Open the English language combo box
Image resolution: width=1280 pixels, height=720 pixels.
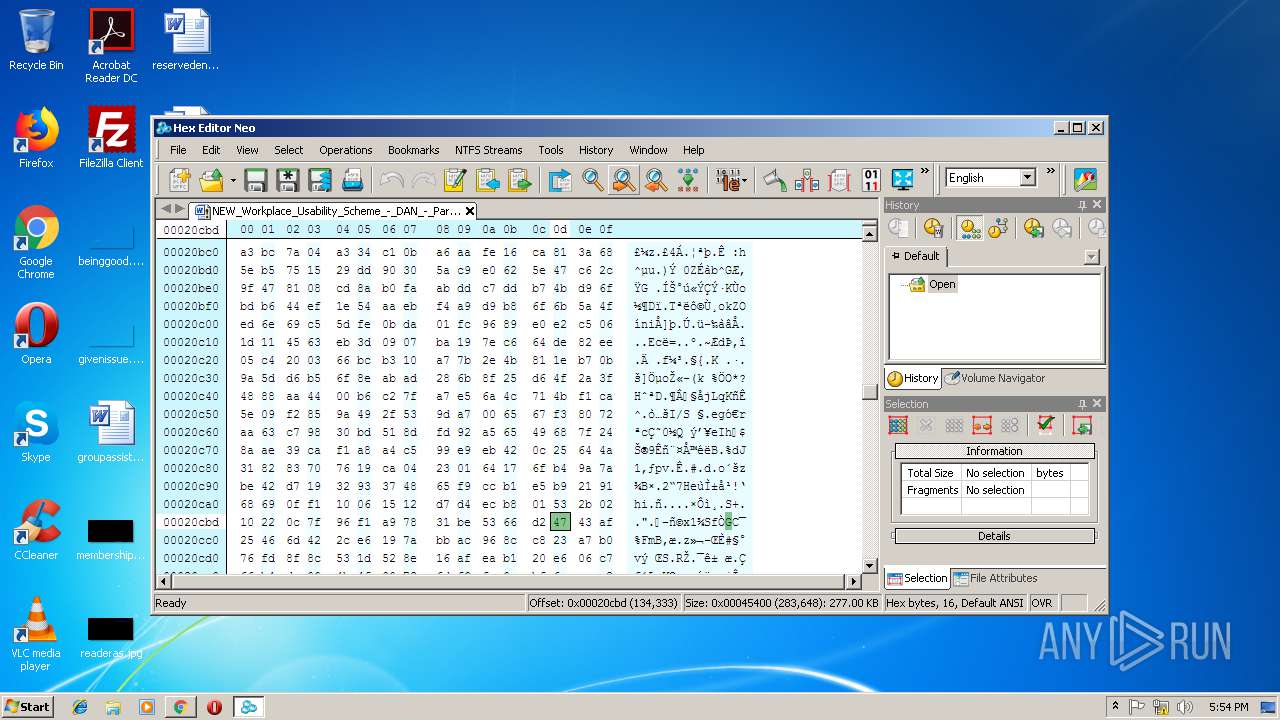tap(990, 178)
